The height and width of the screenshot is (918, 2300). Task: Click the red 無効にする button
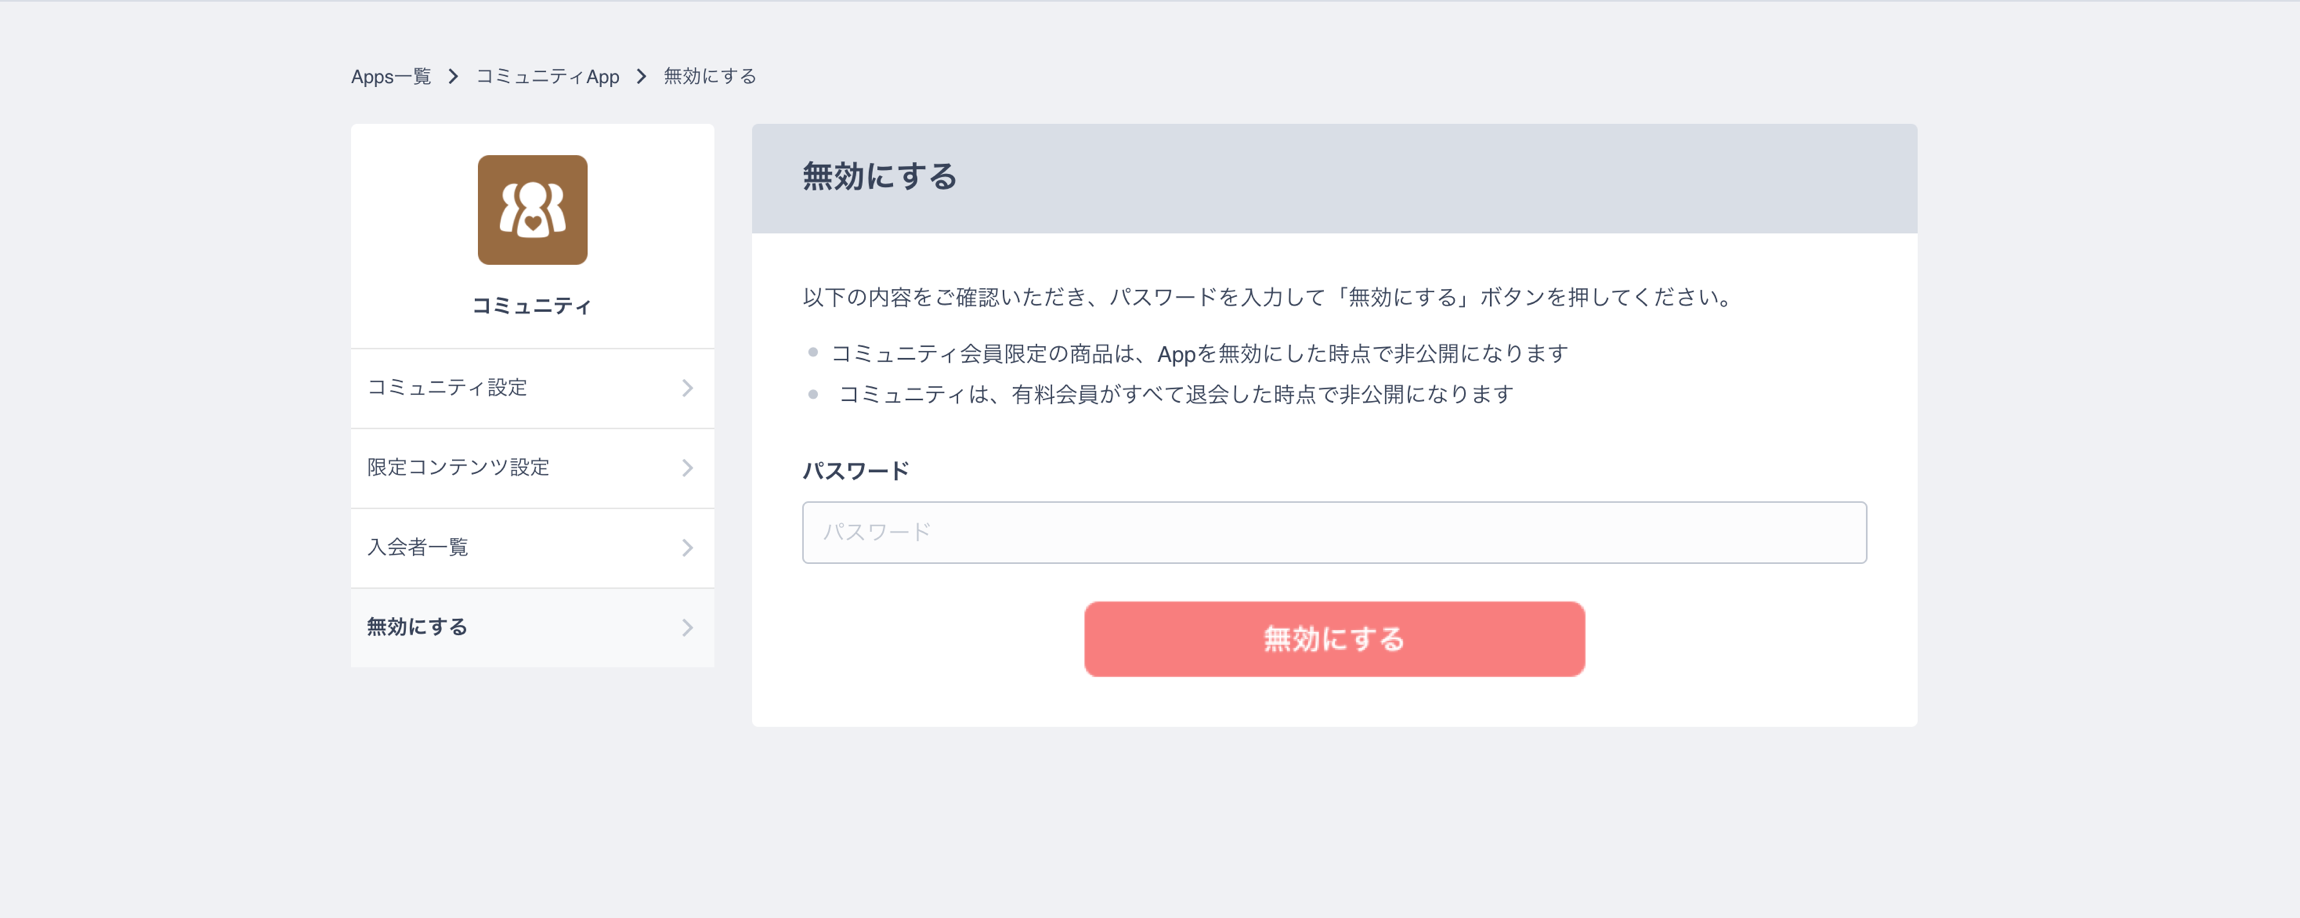click(1334, 639)
